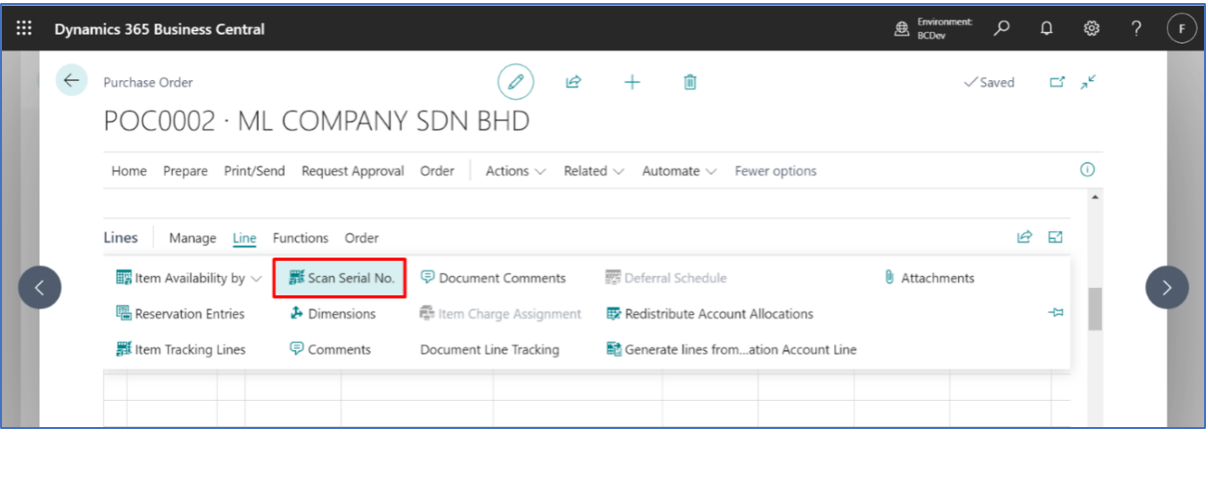Click the pencil edit icon

point(516,82)
